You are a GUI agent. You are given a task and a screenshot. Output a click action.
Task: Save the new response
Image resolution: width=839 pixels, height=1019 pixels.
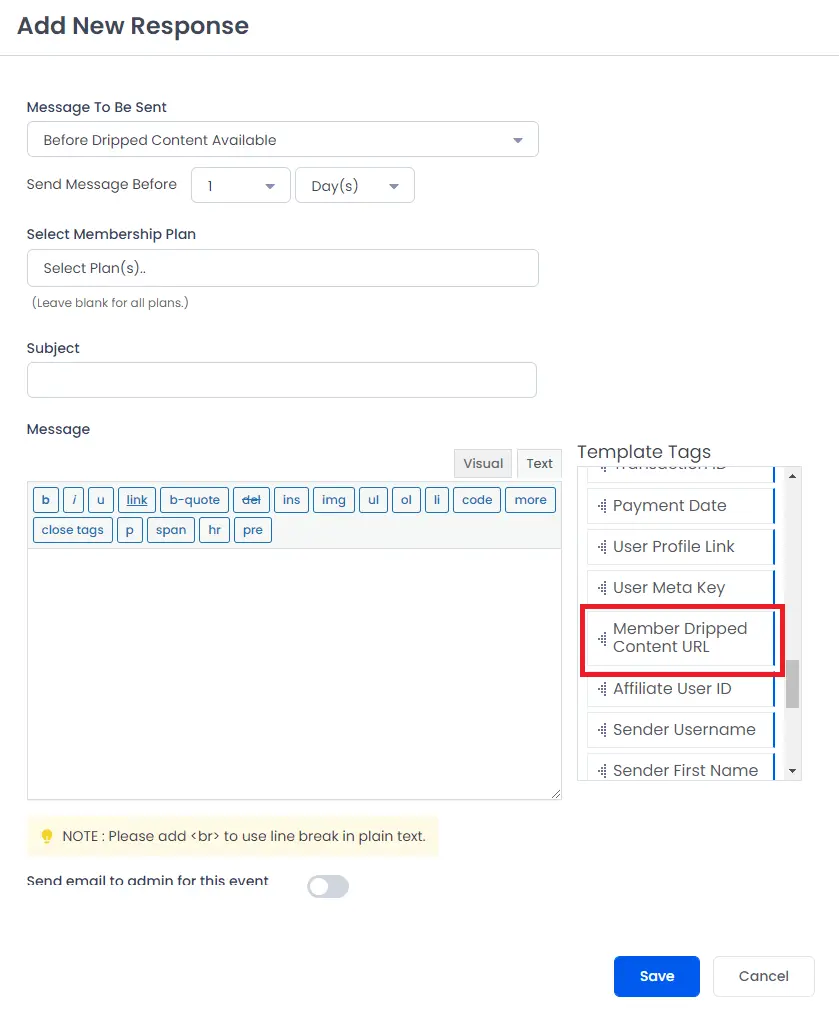[657, 976]
